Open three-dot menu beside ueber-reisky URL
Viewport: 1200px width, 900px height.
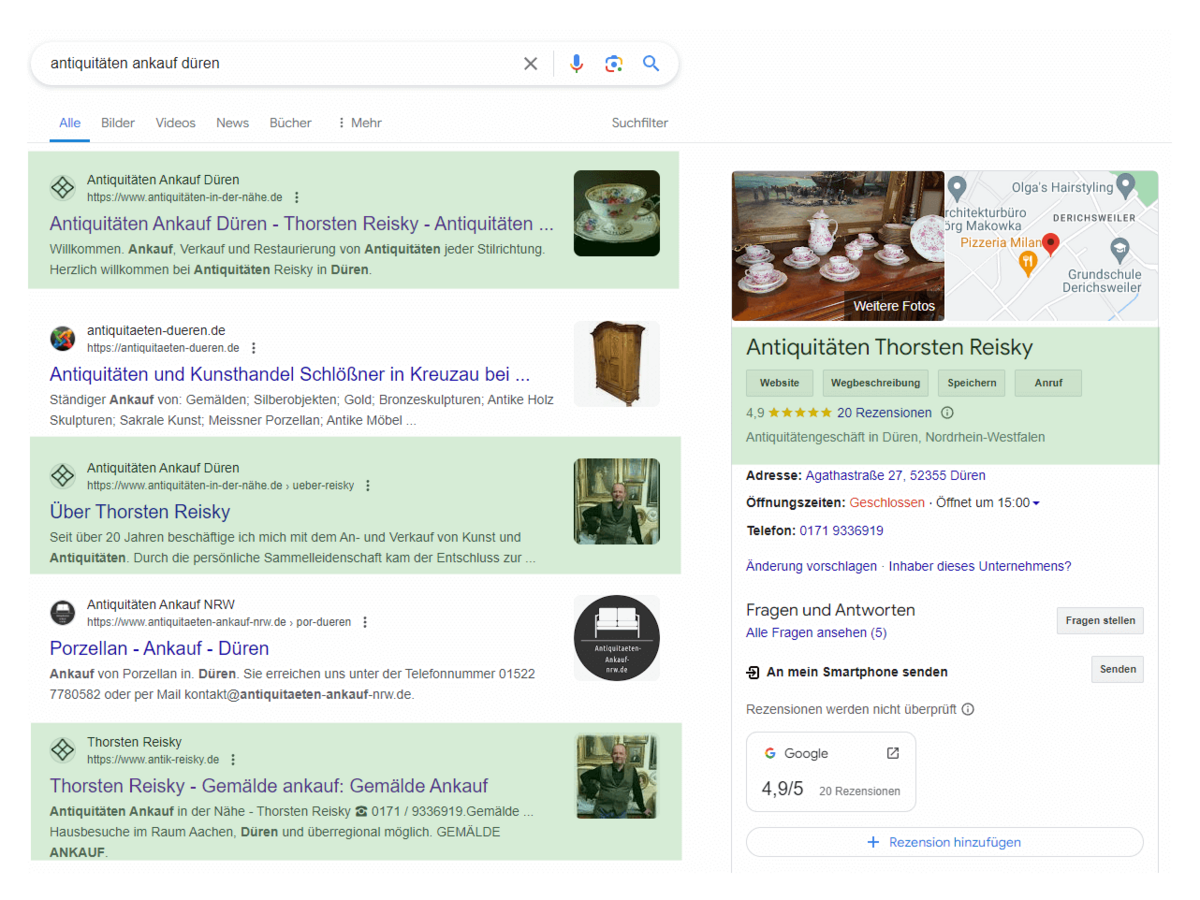pyautogui.click(x=367, y=486)
